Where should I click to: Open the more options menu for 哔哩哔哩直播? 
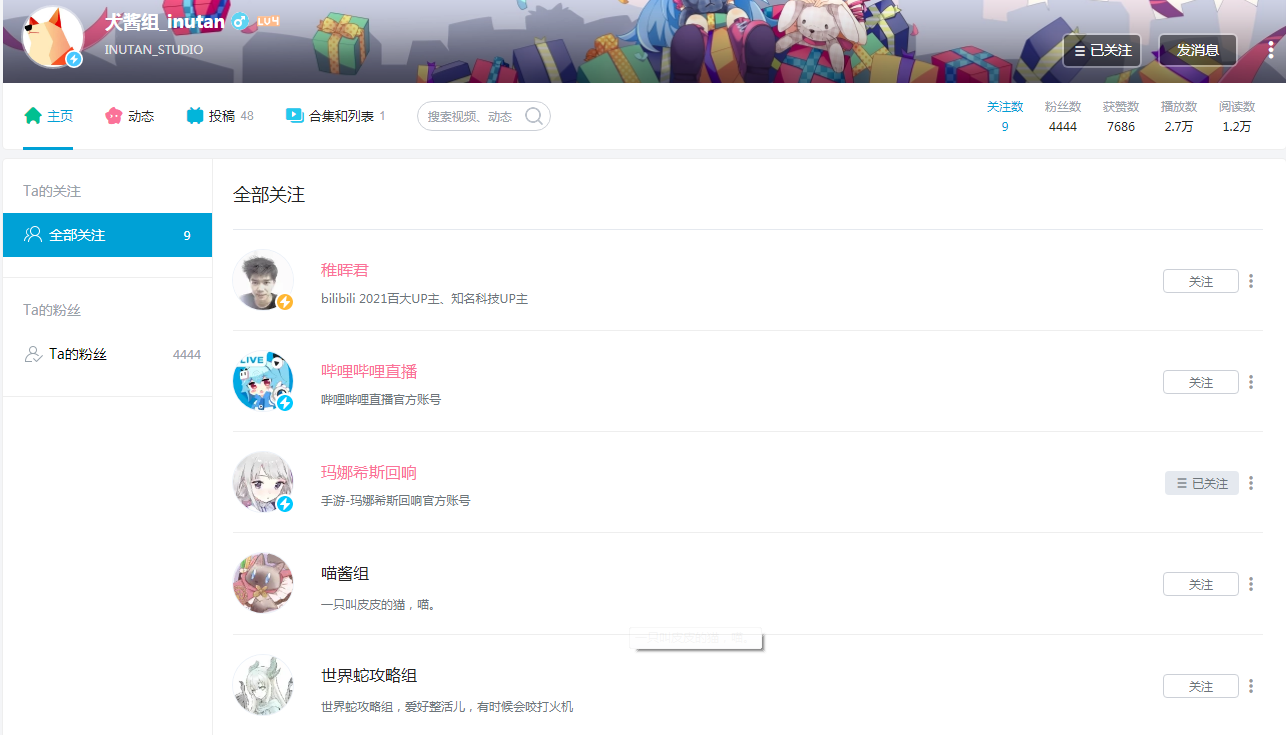coord(1251,382)
